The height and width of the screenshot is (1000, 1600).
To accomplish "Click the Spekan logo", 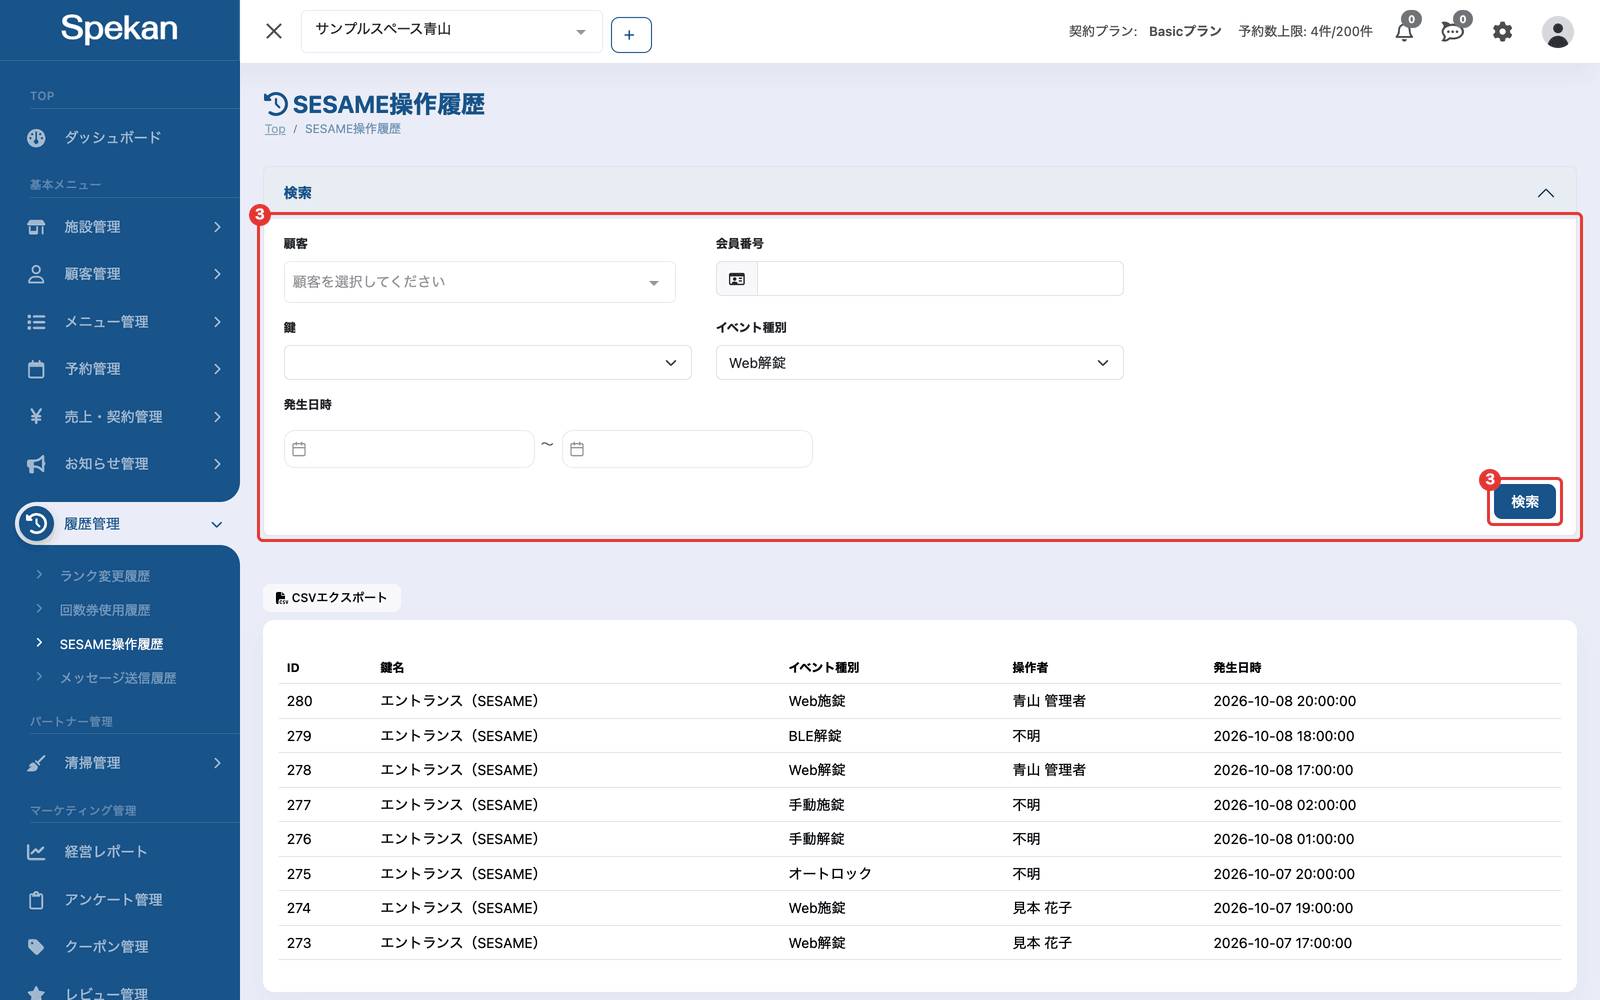I will point(119,28).
